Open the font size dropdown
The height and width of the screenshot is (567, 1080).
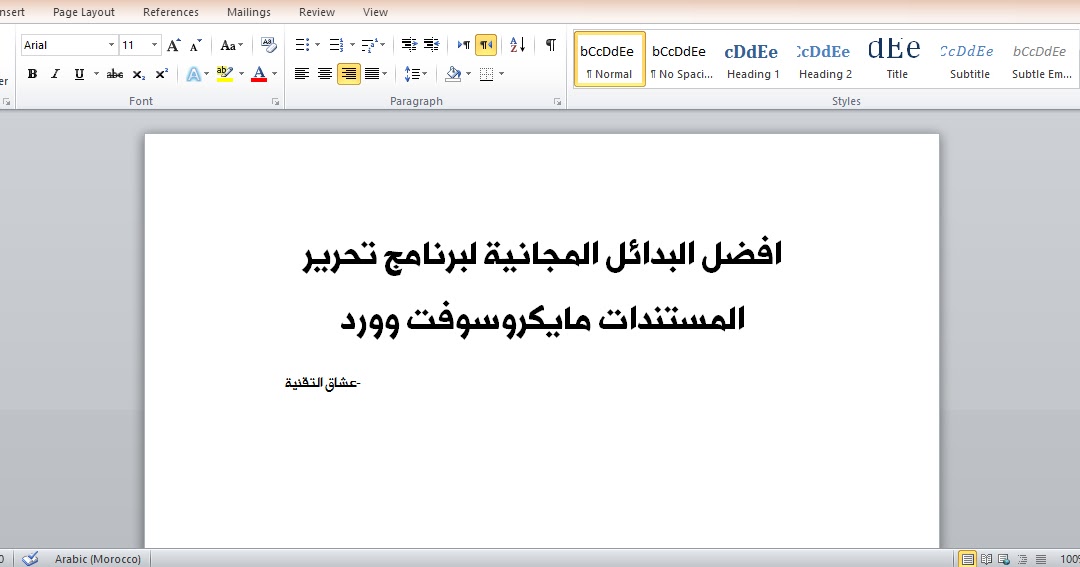click(x=154, y=45)
